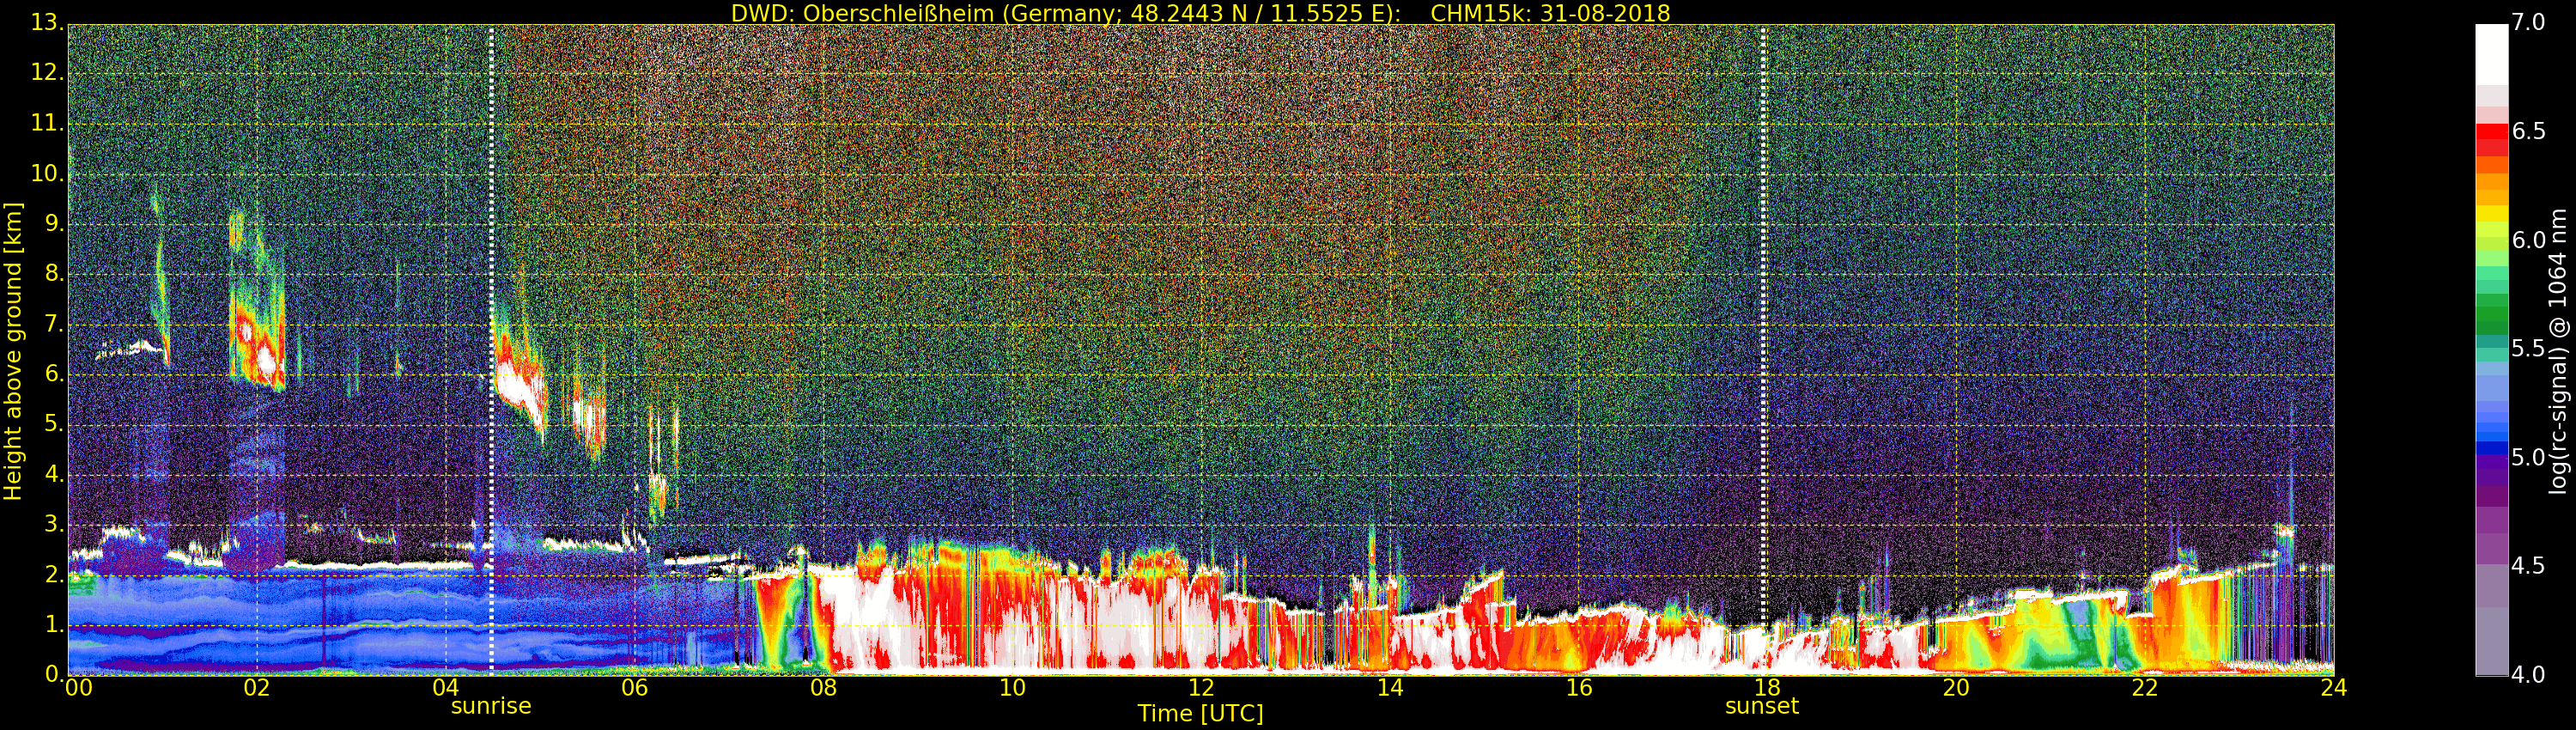Image resolution: width=2576 pixels, height=730 pixels.
Task: Click the 'log(rc-signal) @ 1064 nm' colorbar label
Action: click(2558, 351)
